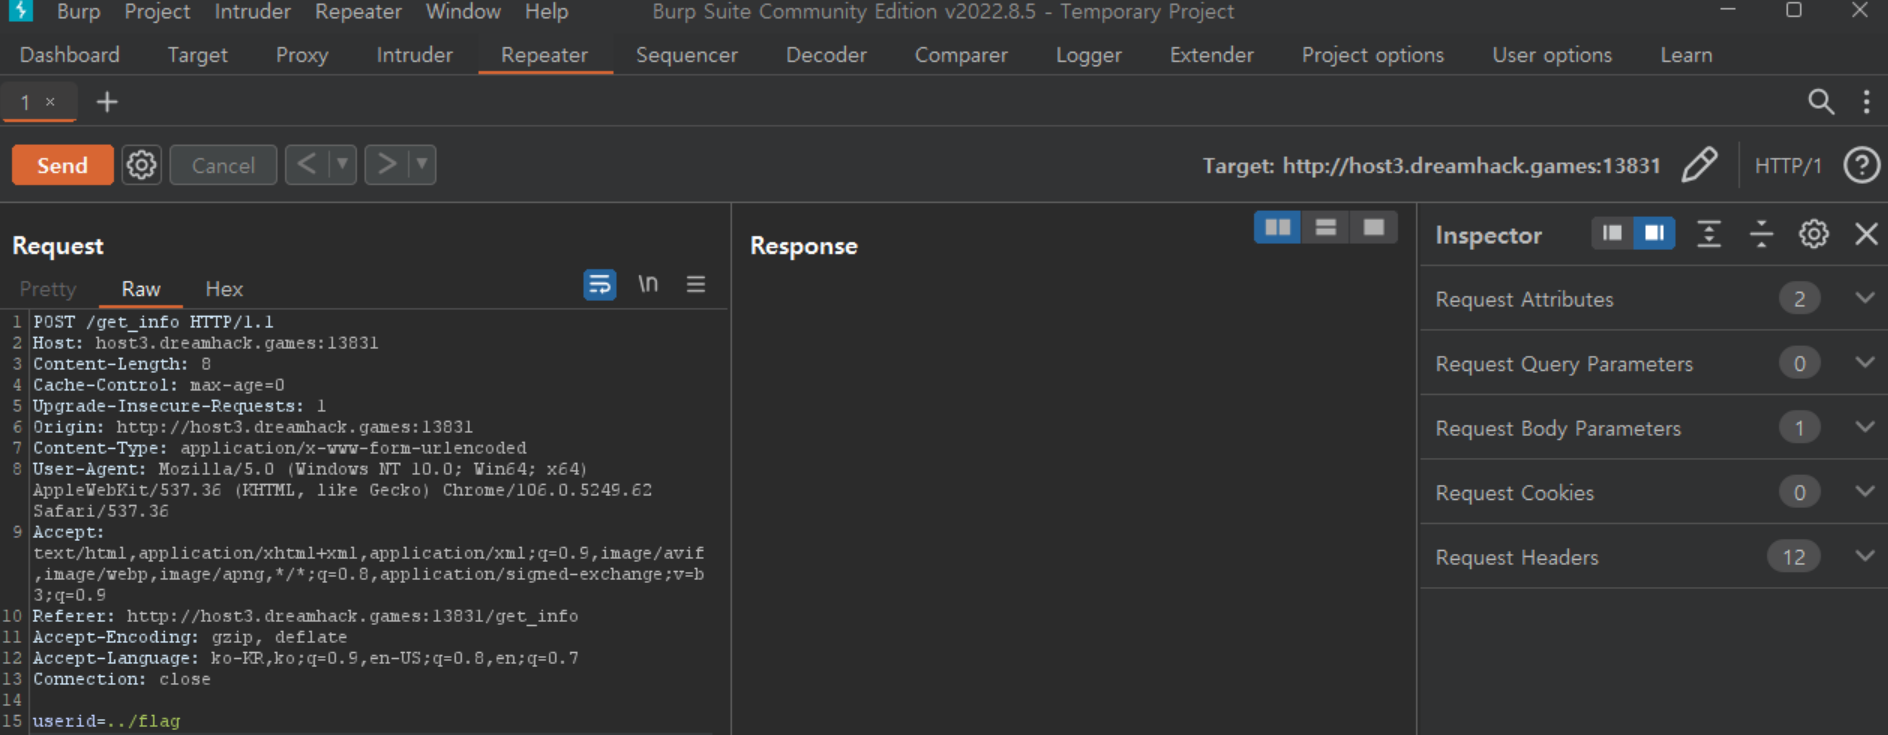Click the Burp Suite logo icon

pos(20,11)
